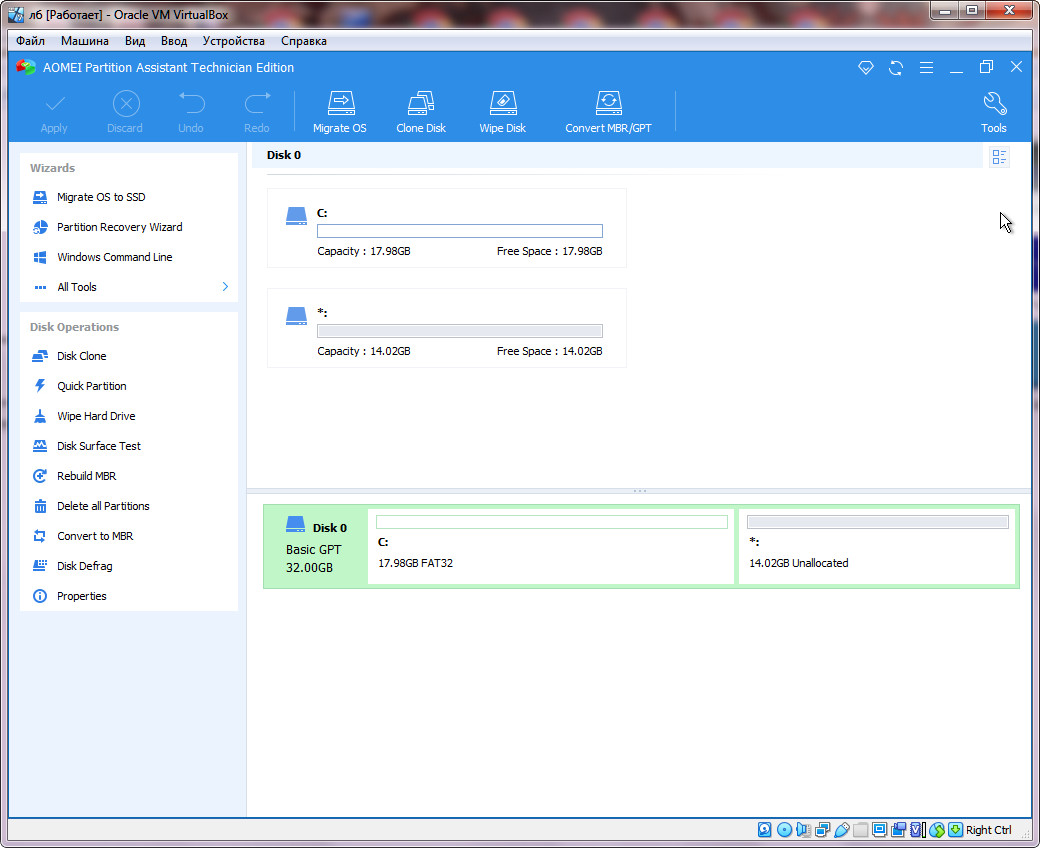
Task: Click Delete all Partitions in sidebar
Action: click(x=103, y=506)
